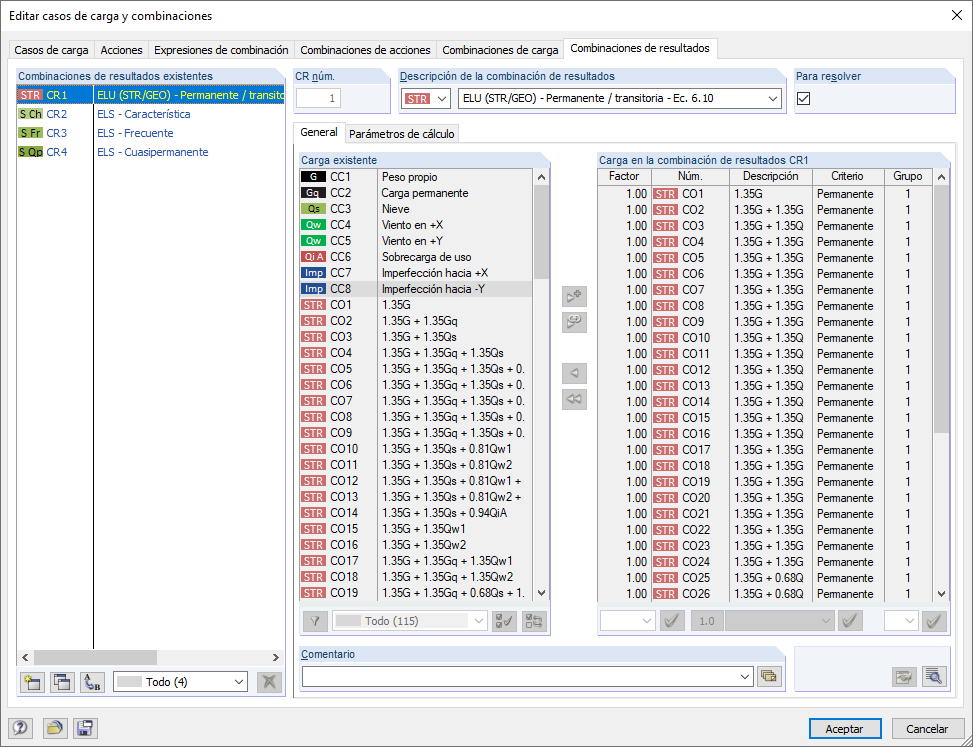Select the General subtab
Screen dimensions: 973x747
click(319, 132)
